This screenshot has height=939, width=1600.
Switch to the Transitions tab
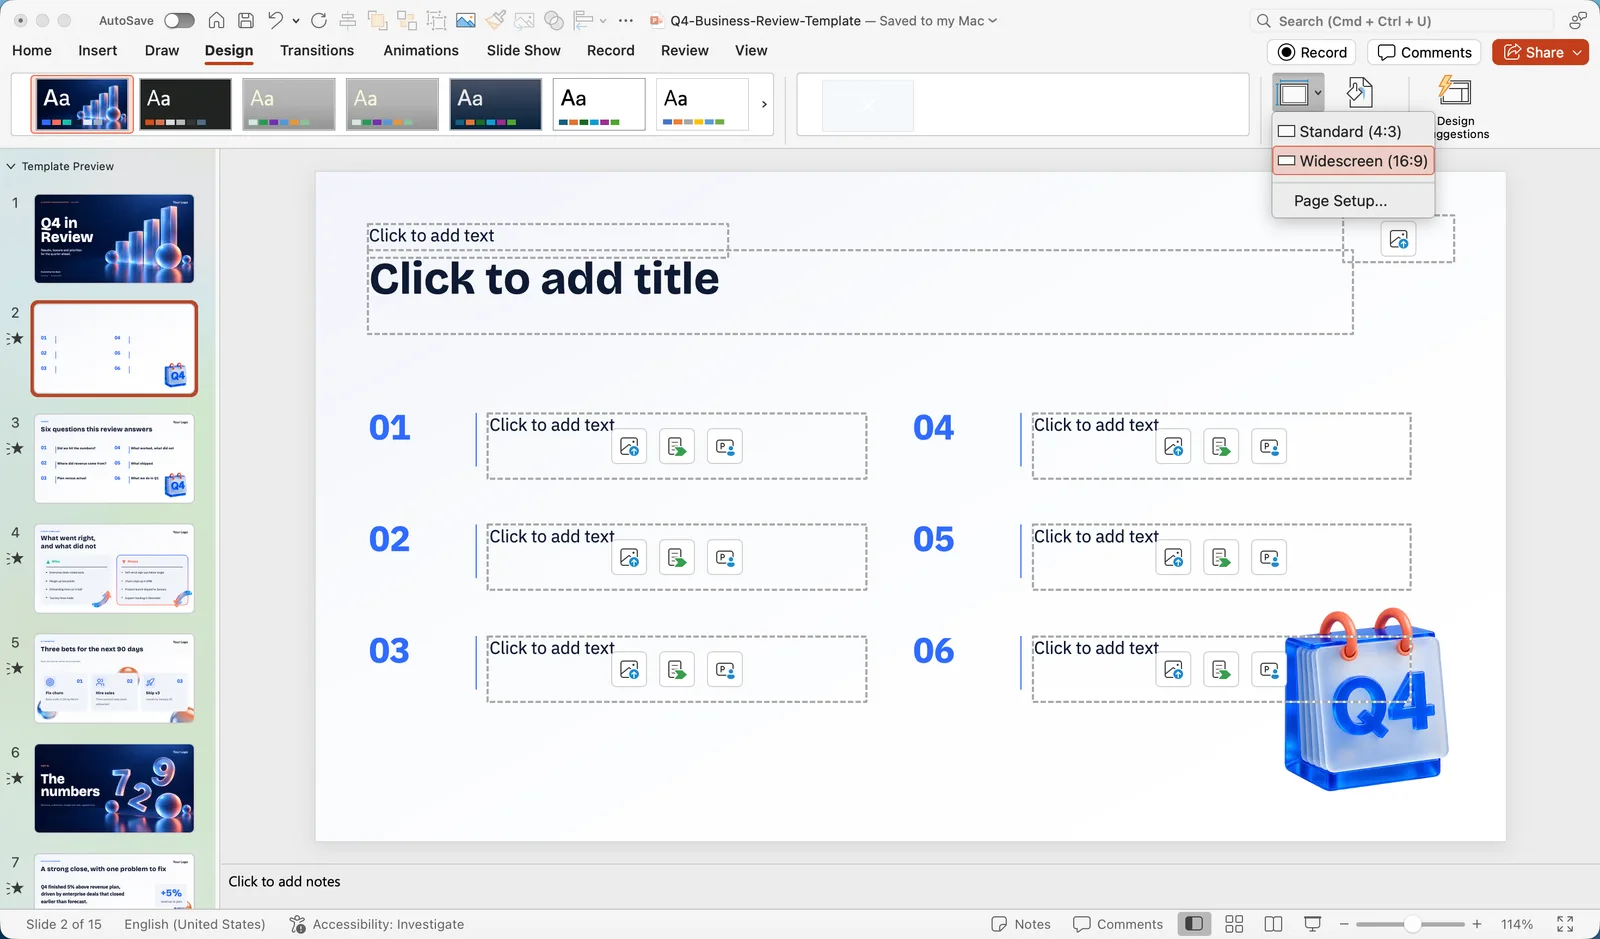(317, 50)
